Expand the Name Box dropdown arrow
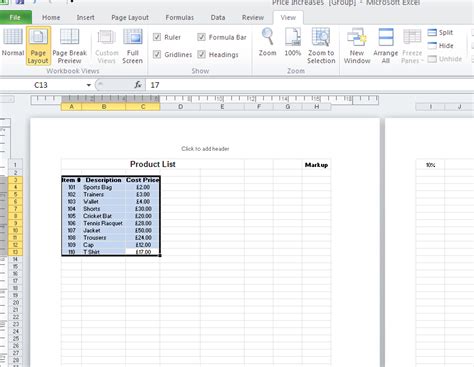The image size is (474, 367). 88,85
